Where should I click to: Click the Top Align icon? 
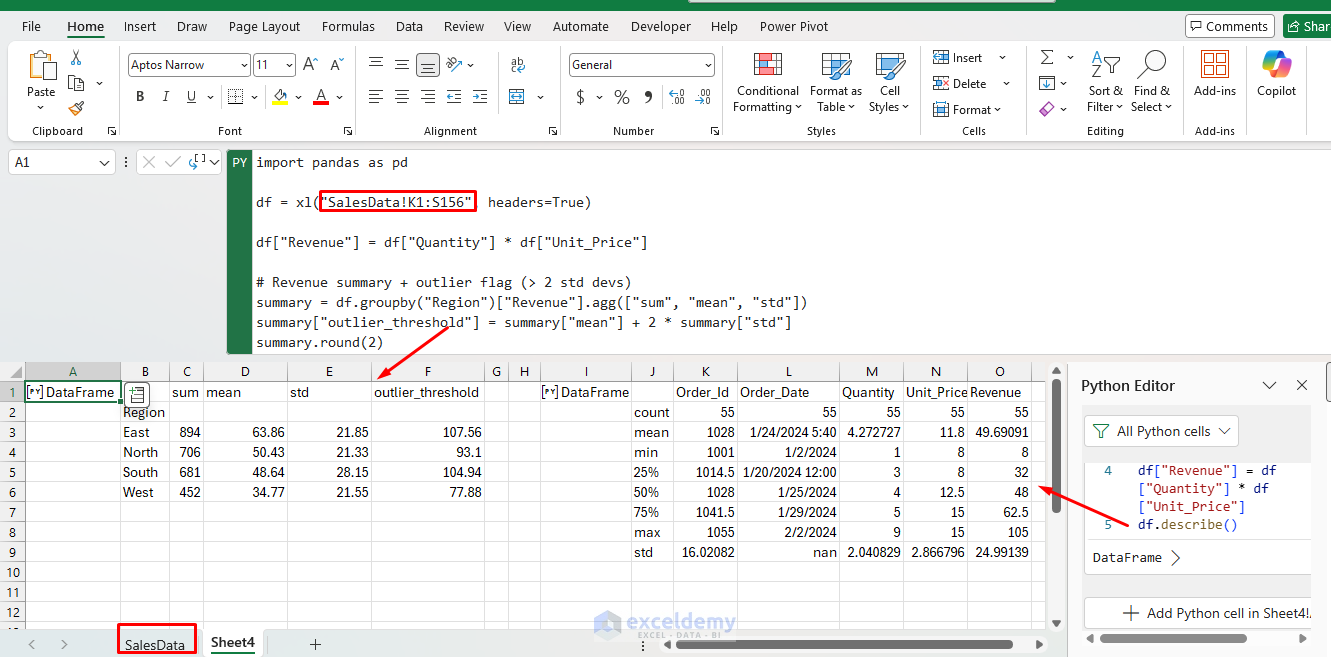coord(376,65)
